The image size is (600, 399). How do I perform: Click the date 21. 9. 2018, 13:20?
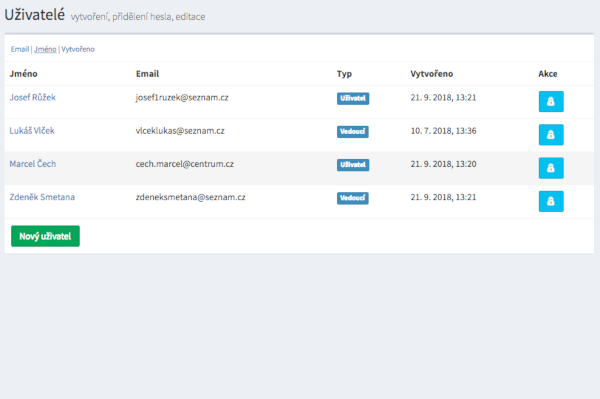coord(443,164)
